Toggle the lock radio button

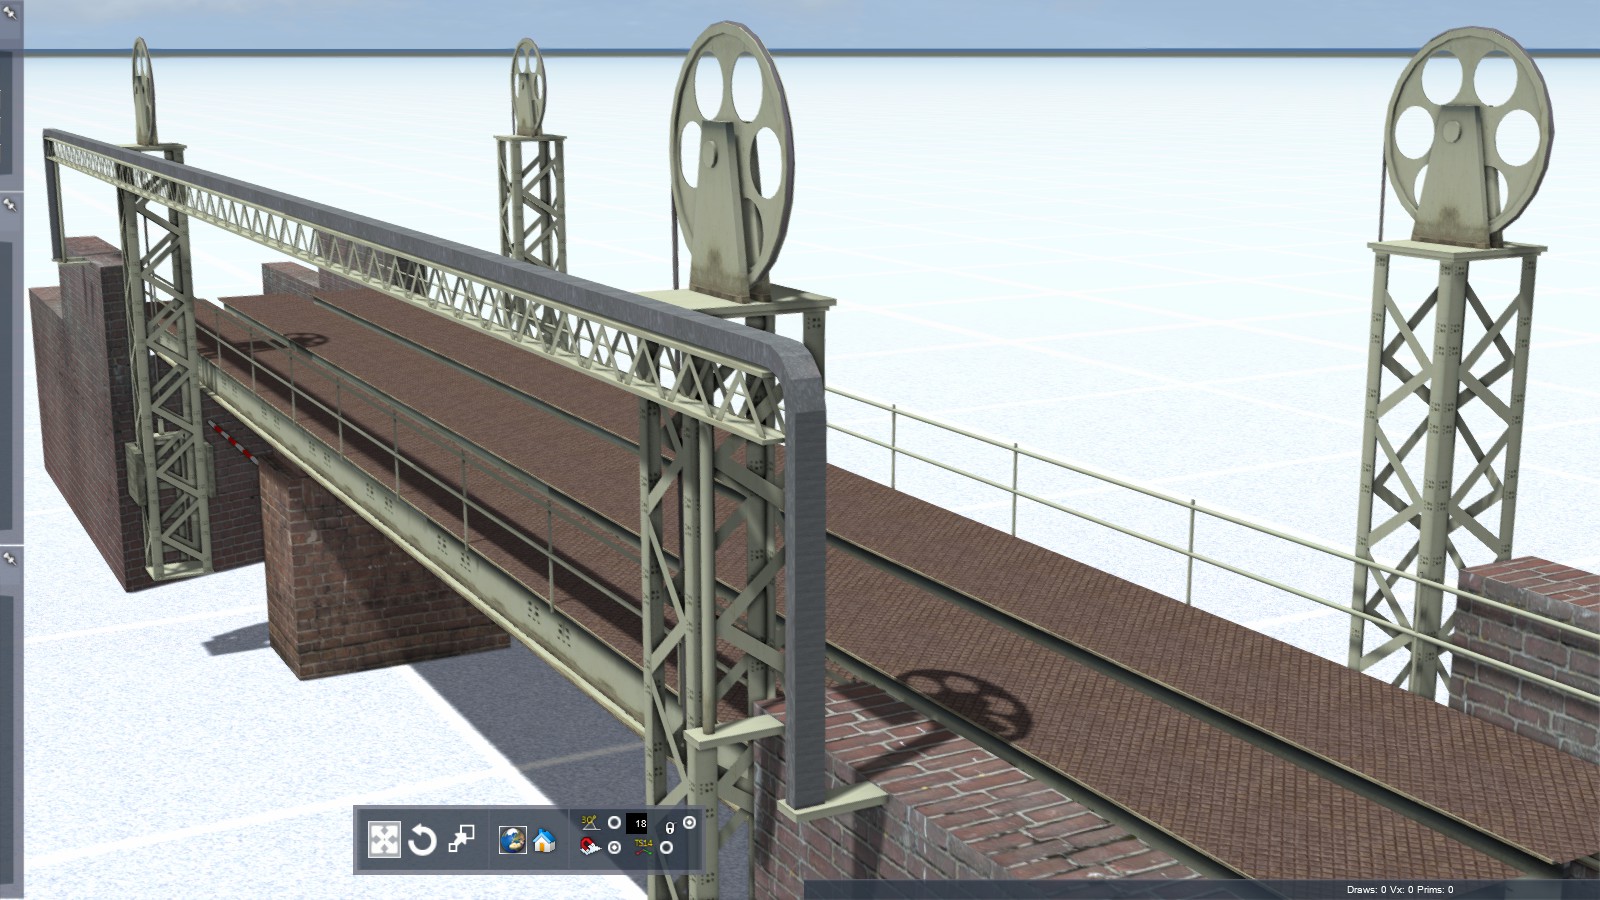click(x=689, y=823)
